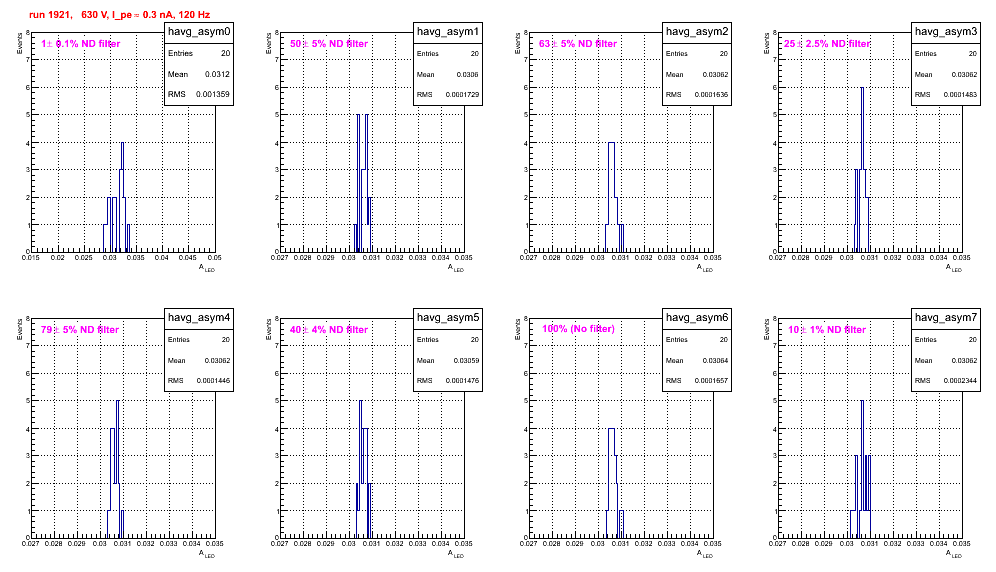Select the 79± 5% ND filter label
This screenshot has width=996, height=572.
click(80, 330)
